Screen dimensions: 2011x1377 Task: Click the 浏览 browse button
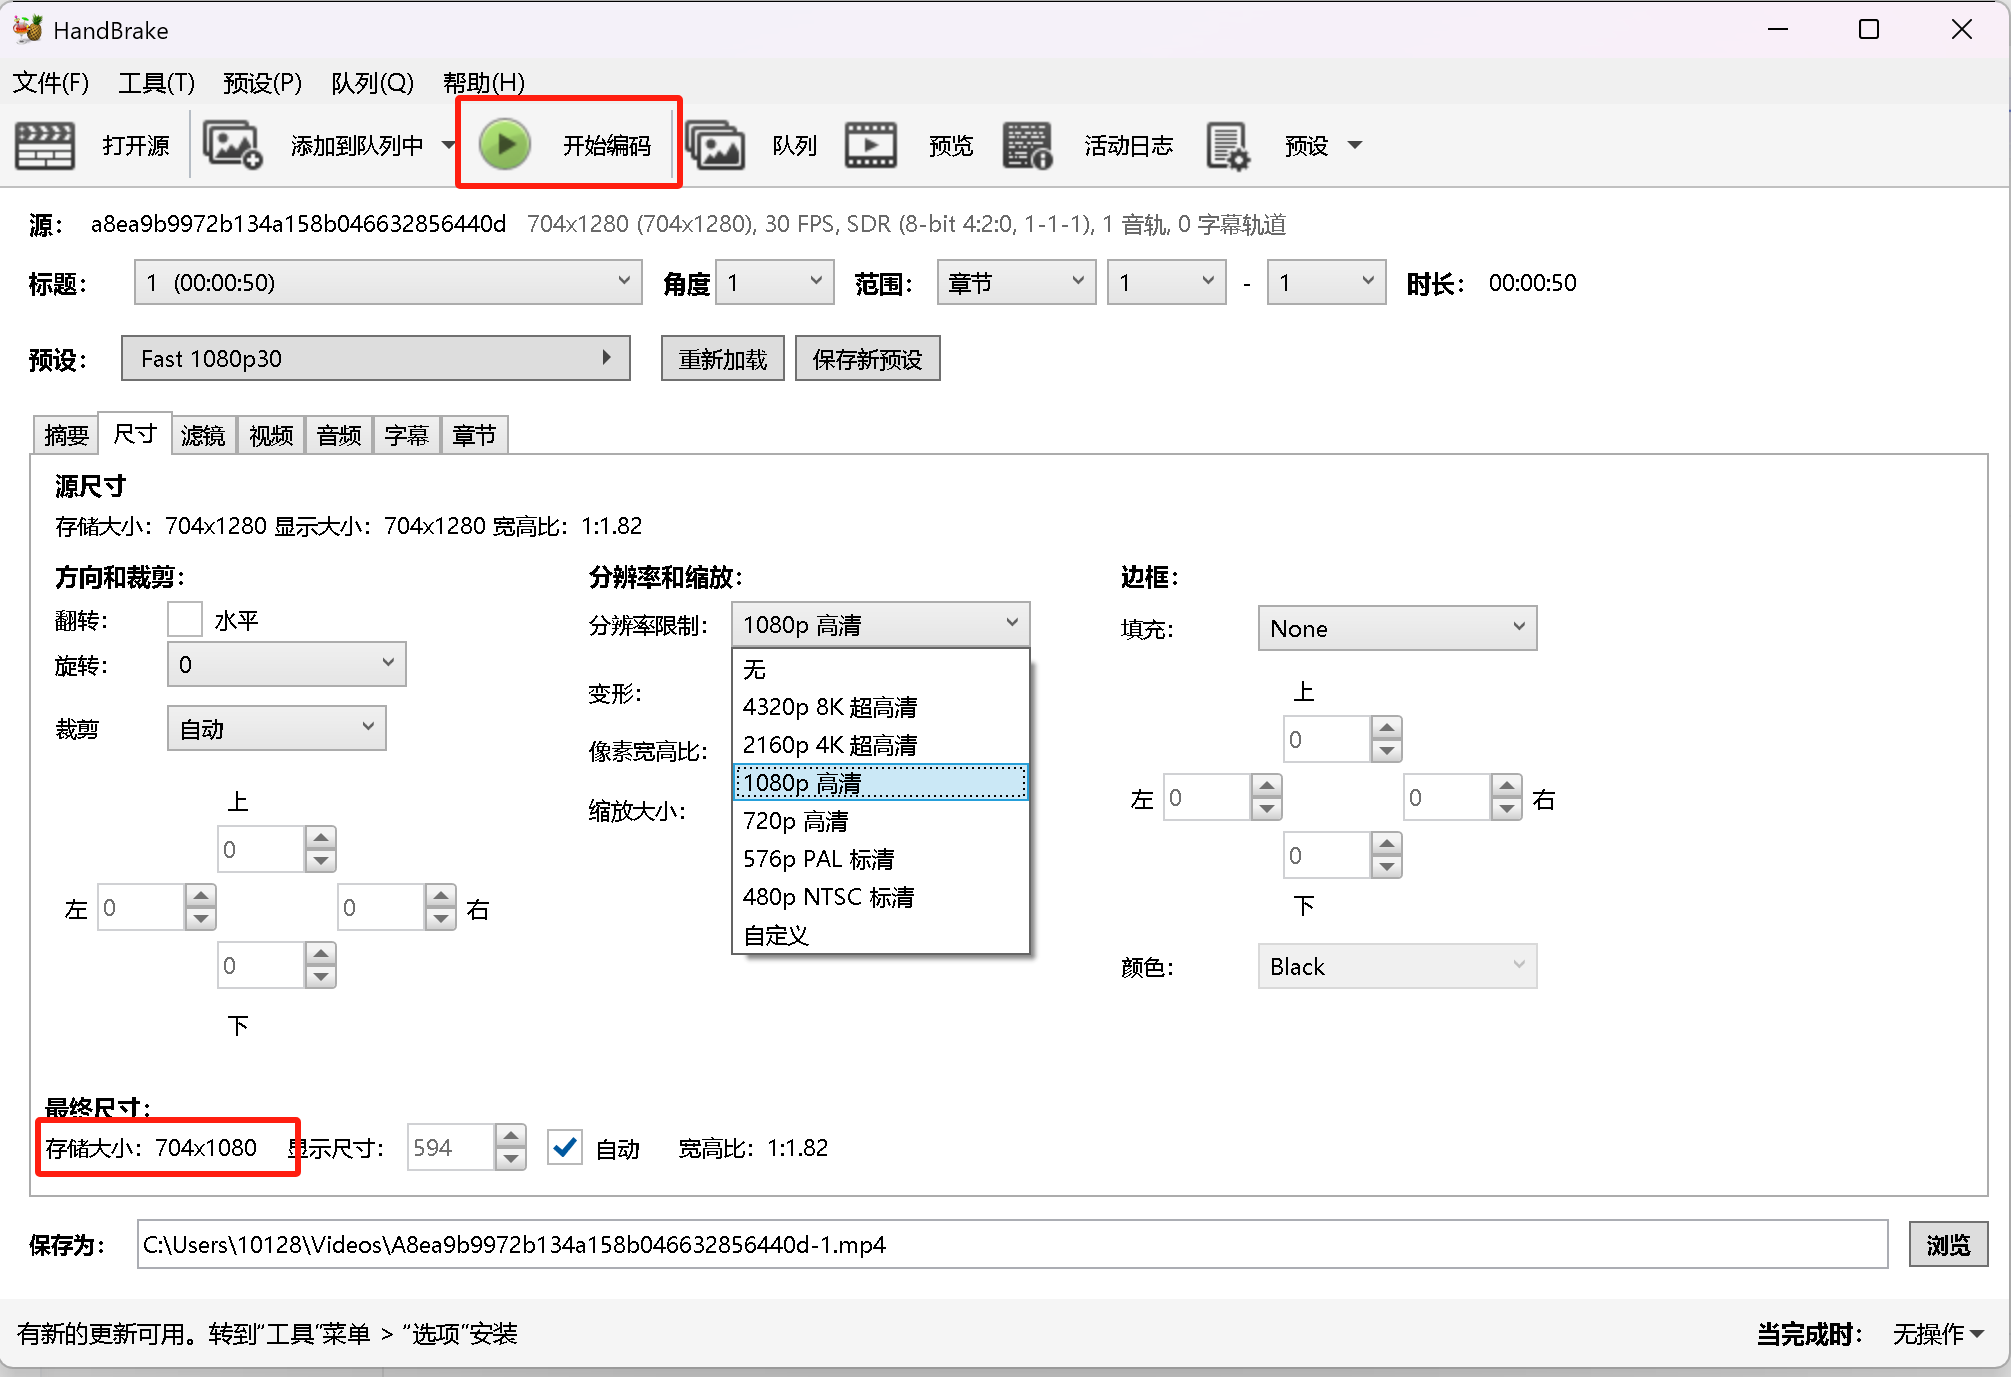[x=1948, y=1244]
